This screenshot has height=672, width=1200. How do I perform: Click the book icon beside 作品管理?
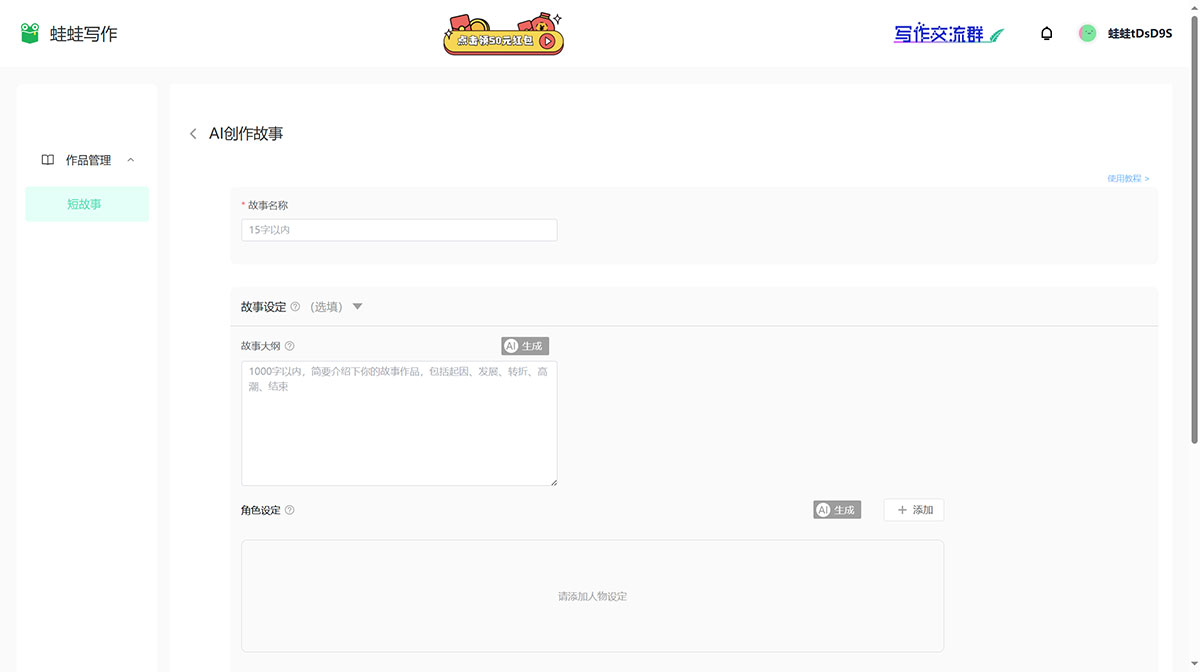click(x=47, y=160)
